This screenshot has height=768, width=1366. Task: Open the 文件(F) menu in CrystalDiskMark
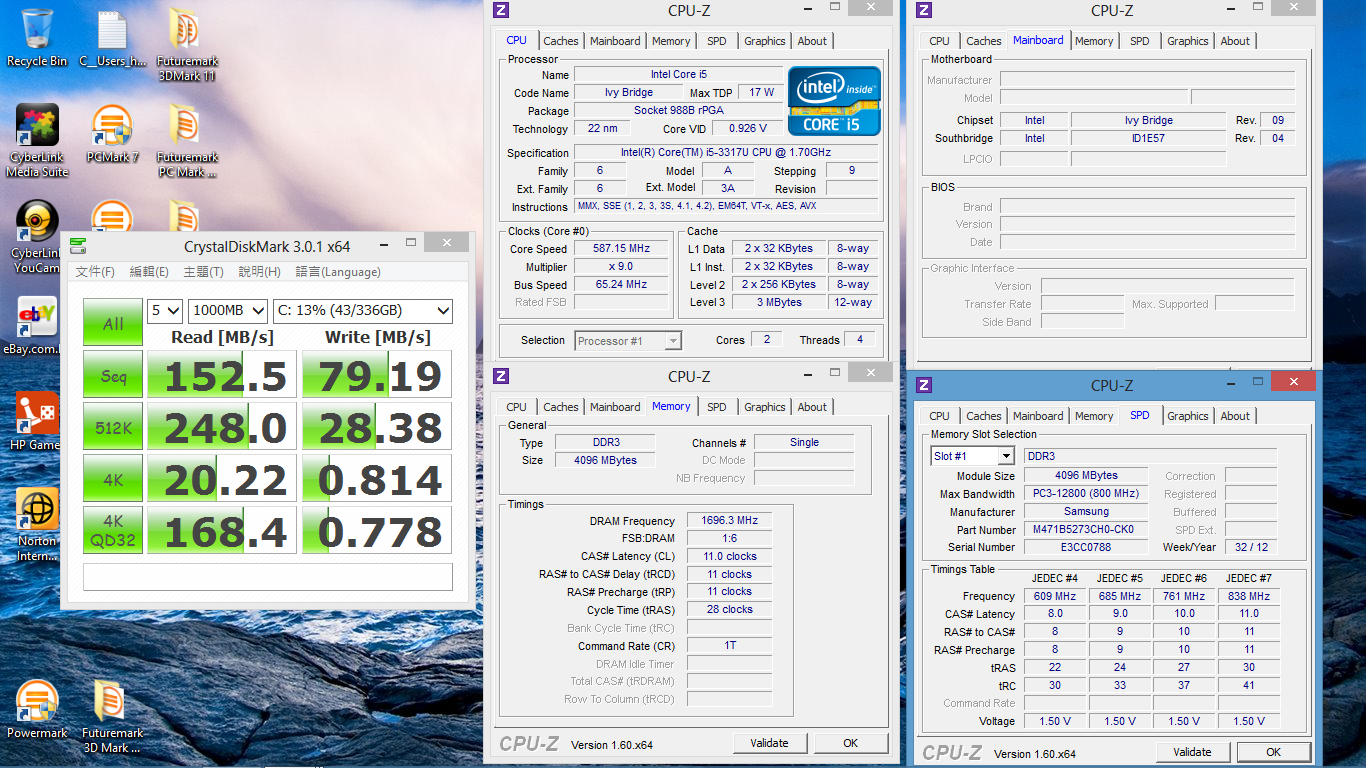pos(95,272)
